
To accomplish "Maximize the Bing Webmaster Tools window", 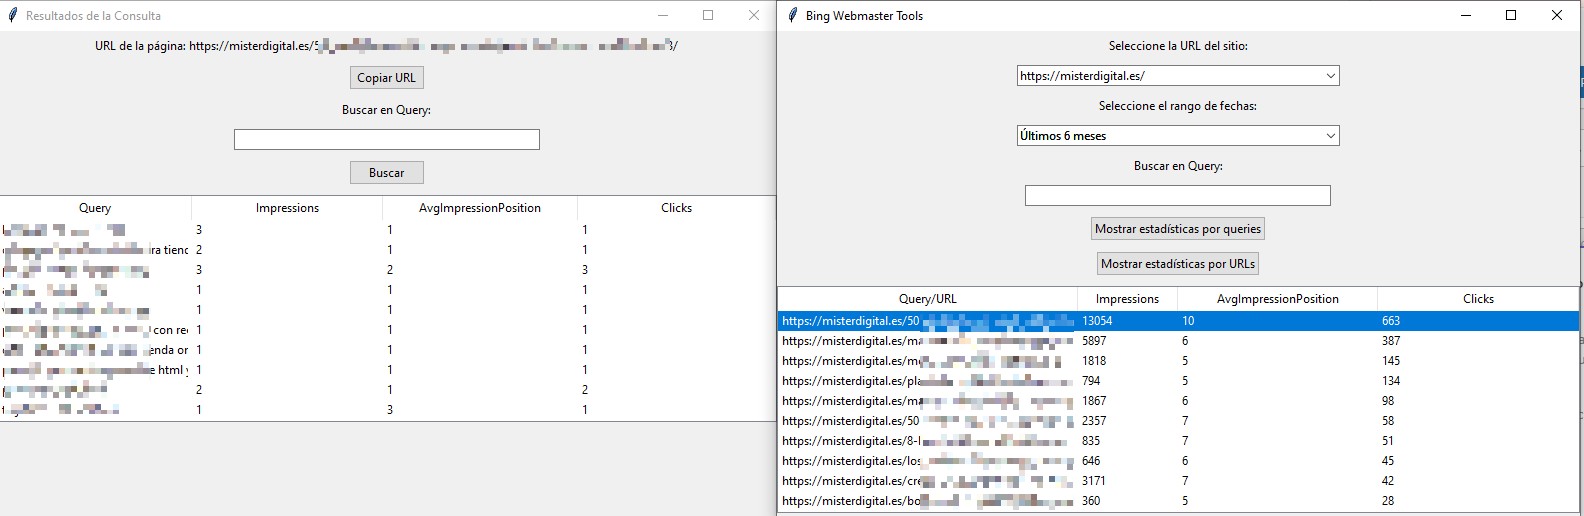I will point(1511,15).
